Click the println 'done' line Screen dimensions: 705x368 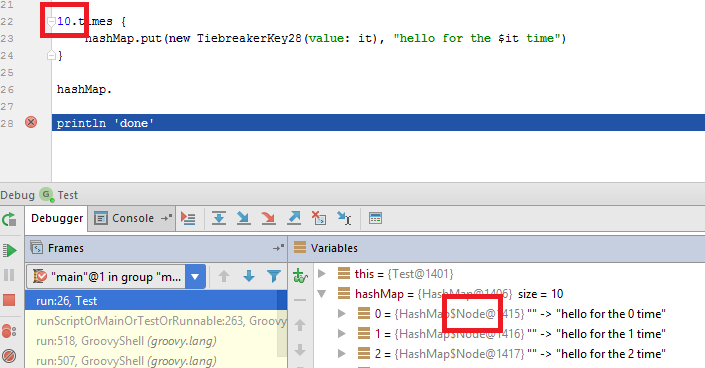coord(378,123)
